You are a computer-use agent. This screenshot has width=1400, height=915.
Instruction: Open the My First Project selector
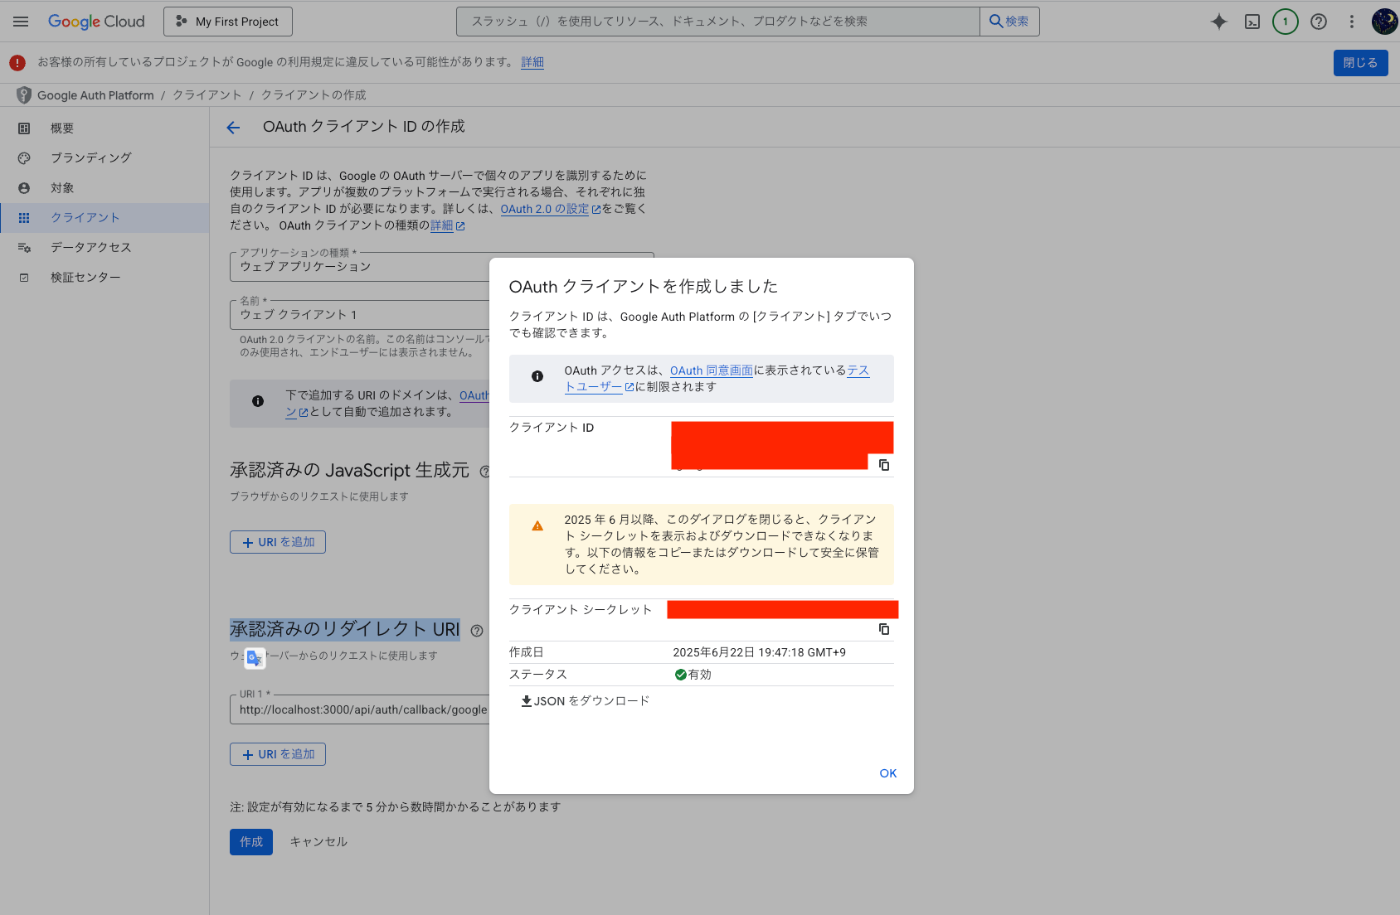(228, 21)
